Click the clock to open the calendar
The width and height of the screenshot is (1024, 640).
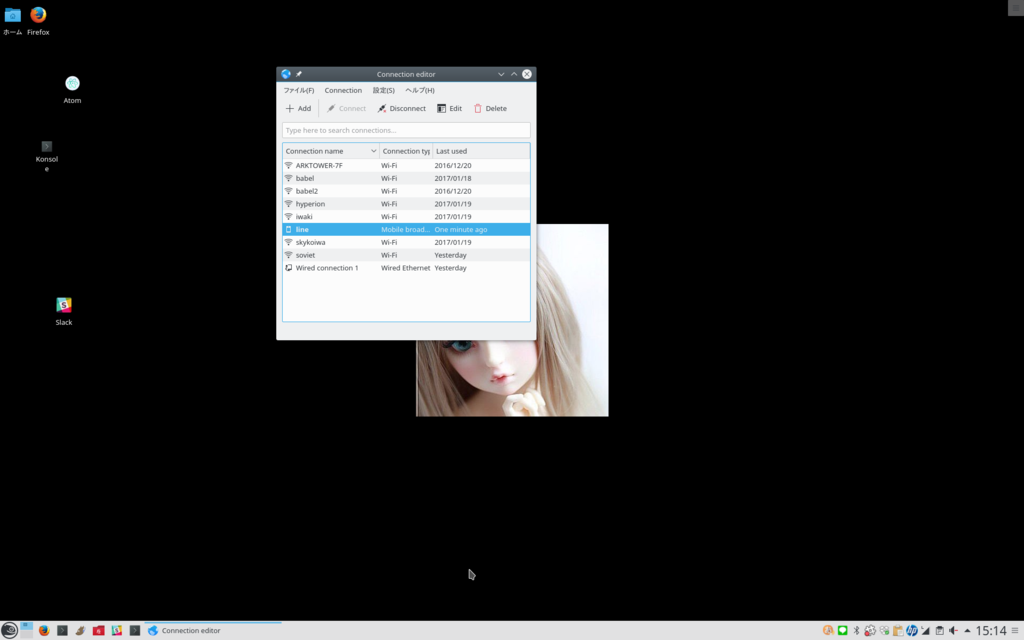click(x=988, y=630)
